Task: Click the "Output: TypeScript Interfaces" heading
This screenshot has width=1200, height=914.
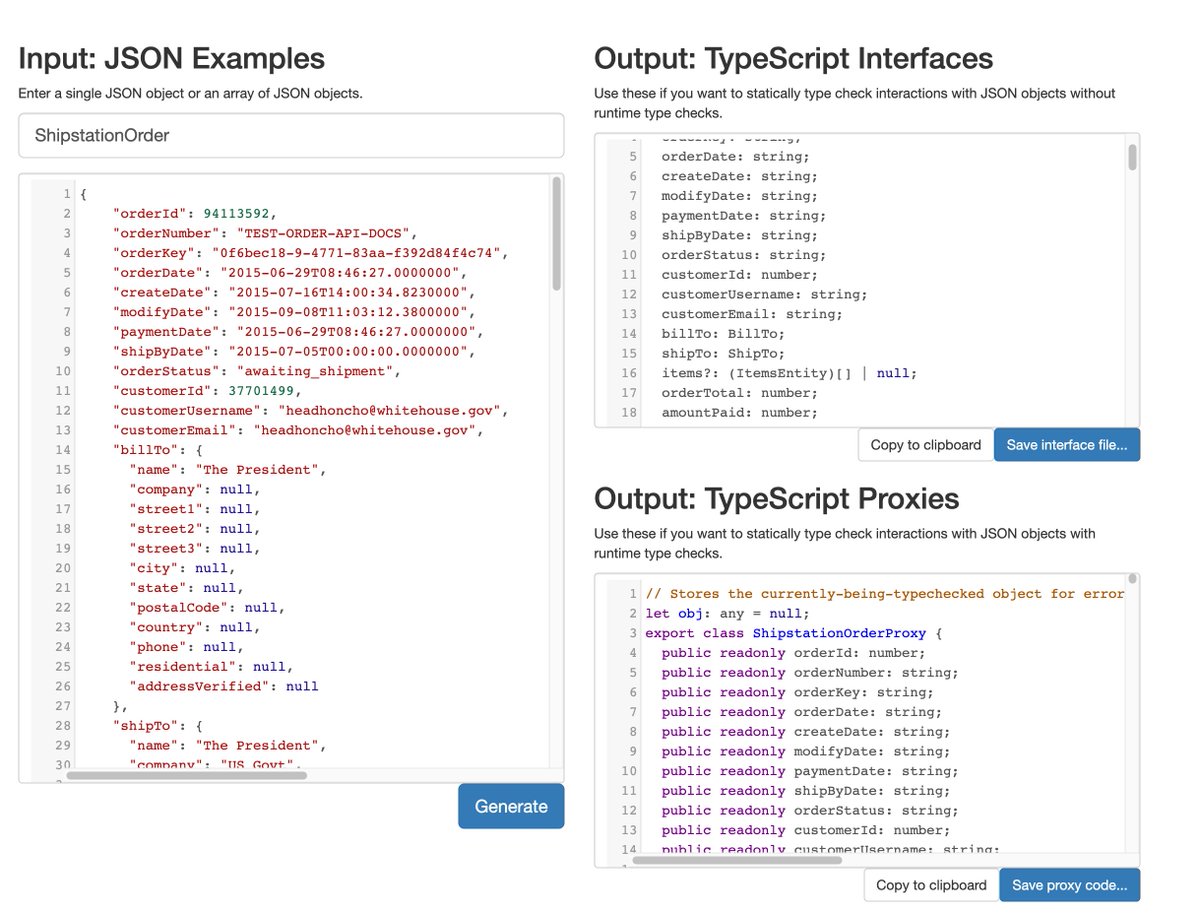Action: 794,58
